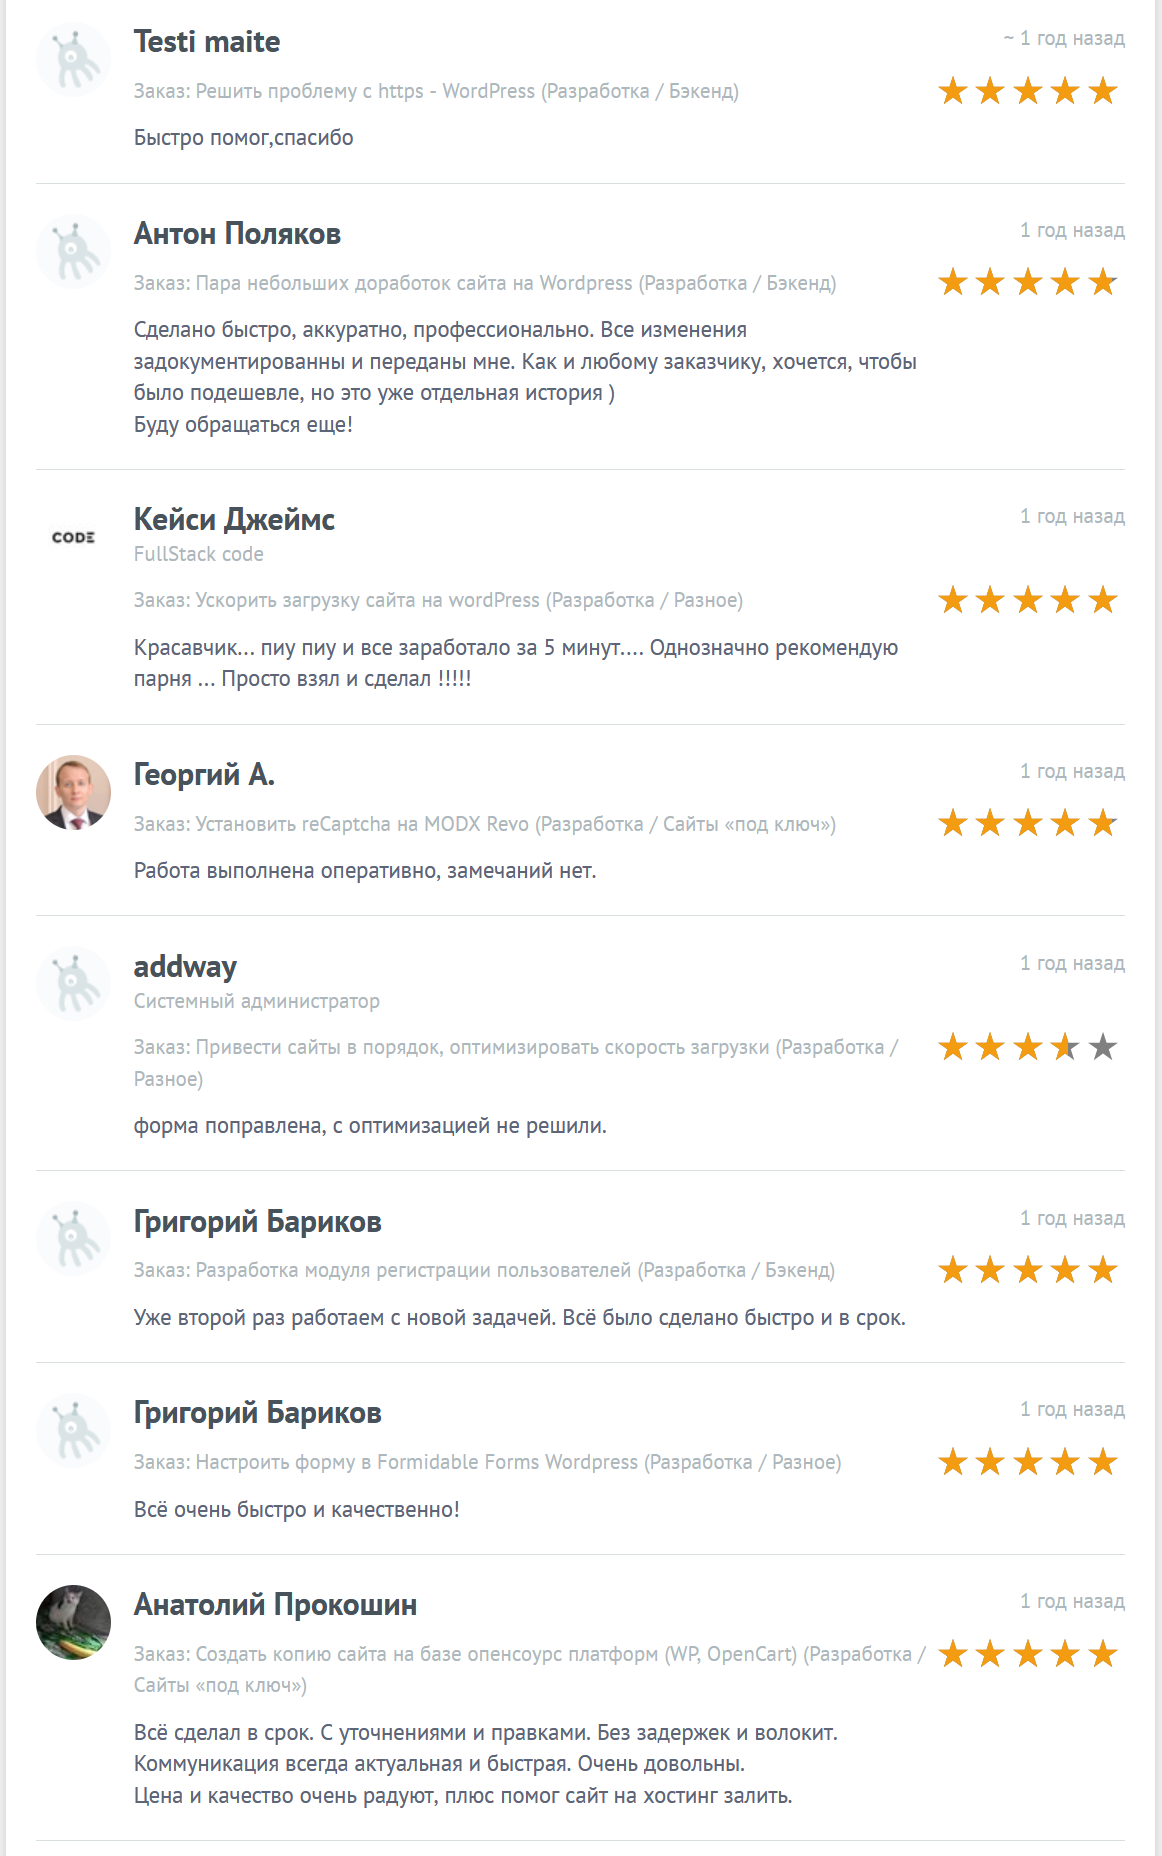Screen dimensions: 1162x1856
Task: Click the CODE logo avatar
Action: [73, 537]
